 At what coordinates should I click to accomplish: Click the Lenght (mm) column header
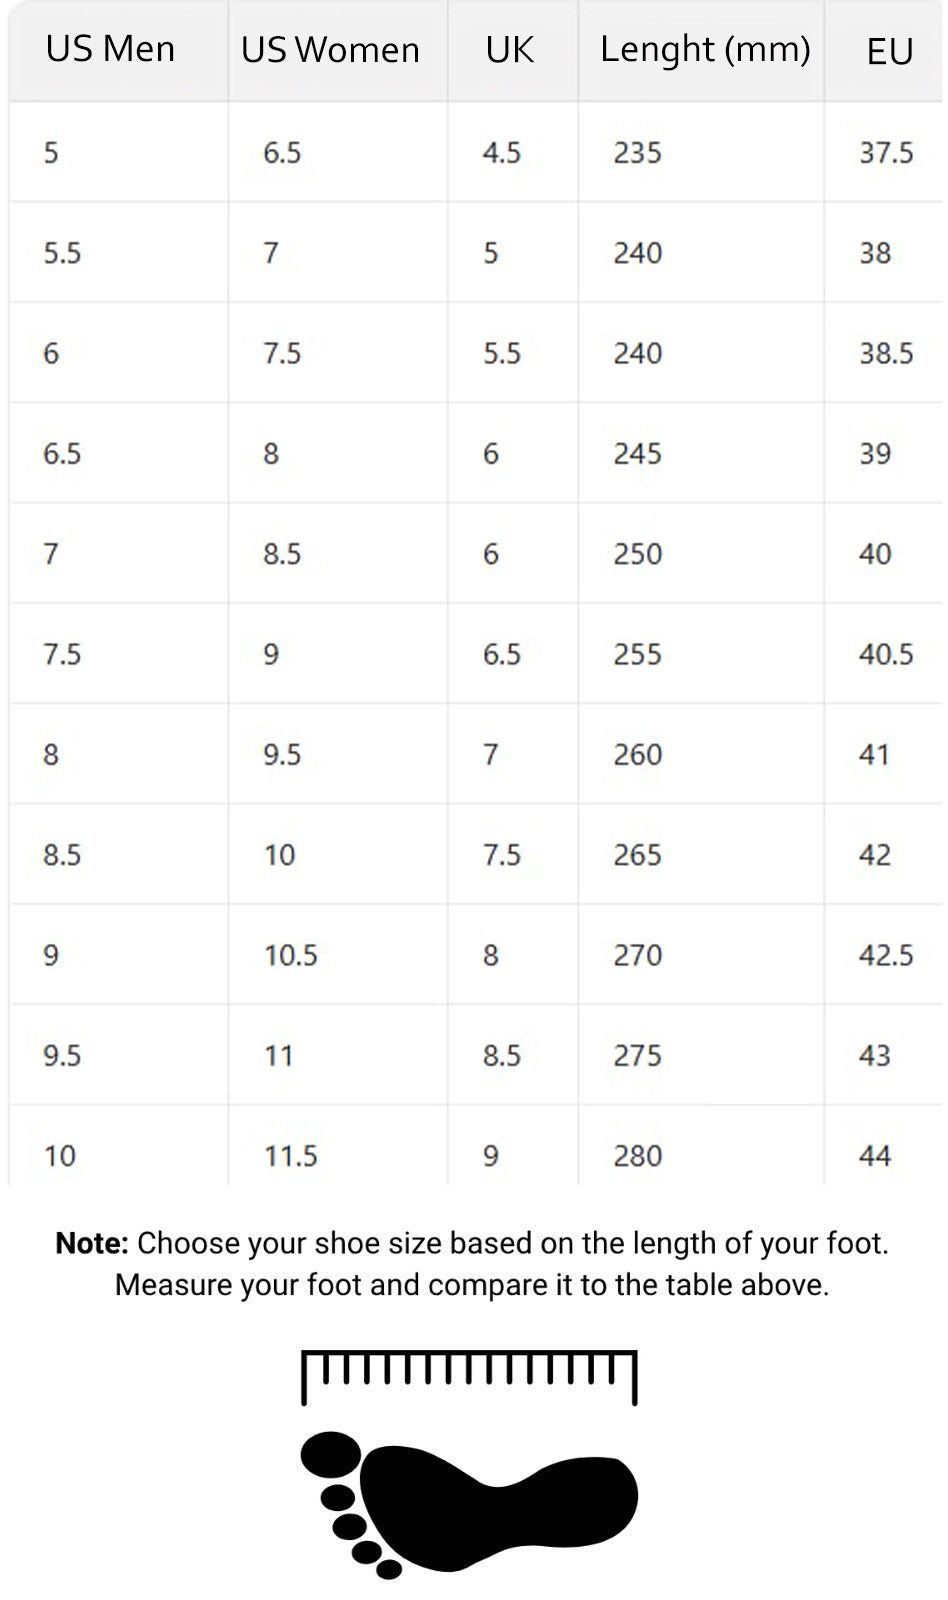point(705,50)
